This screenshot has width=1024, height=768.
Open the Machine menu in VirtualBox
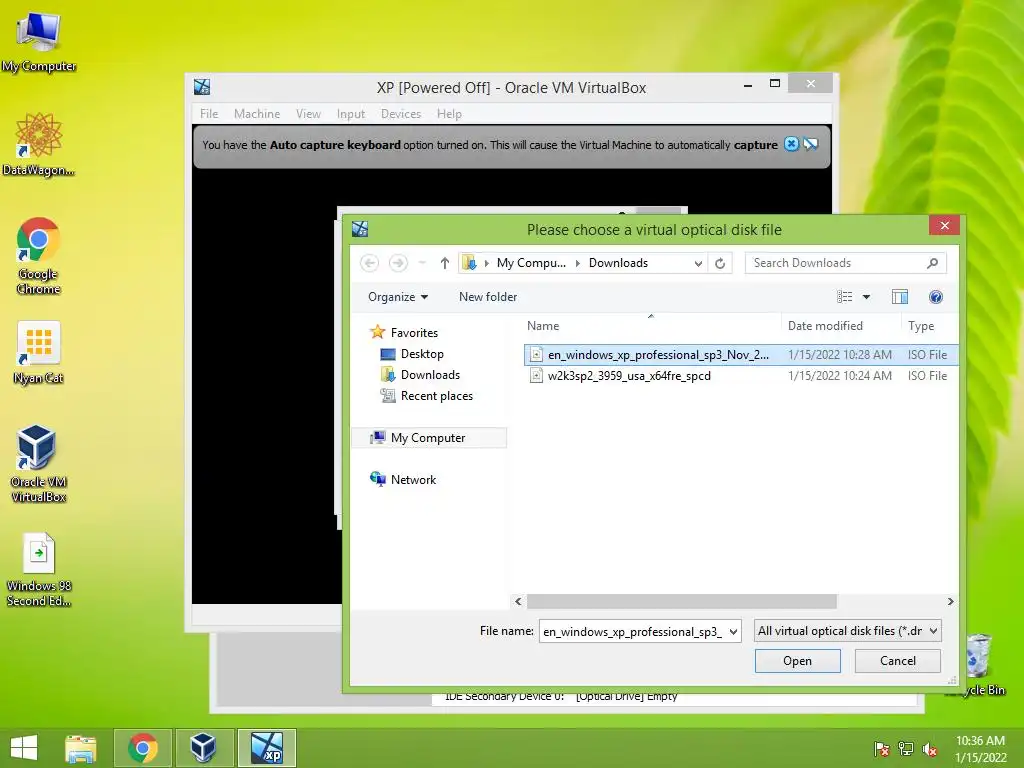coord(257,114)
